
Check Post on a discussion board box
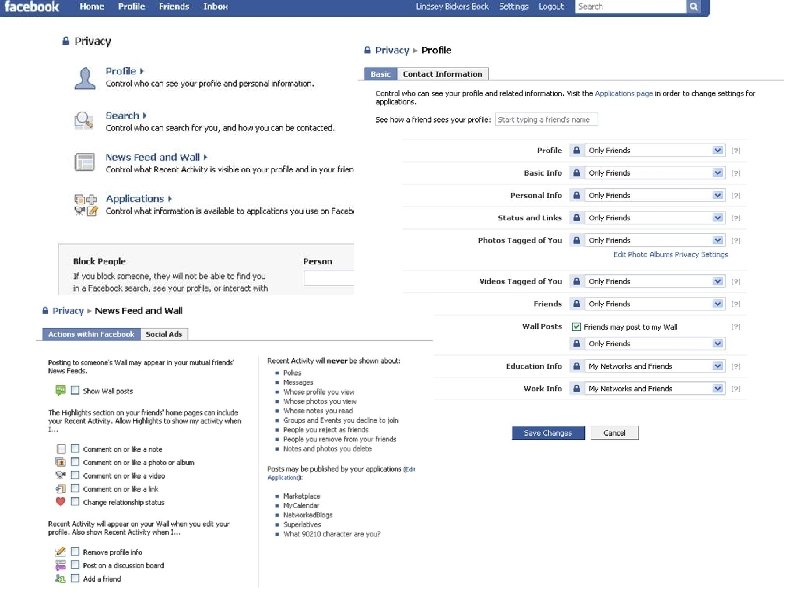click(x=75, y=565)
